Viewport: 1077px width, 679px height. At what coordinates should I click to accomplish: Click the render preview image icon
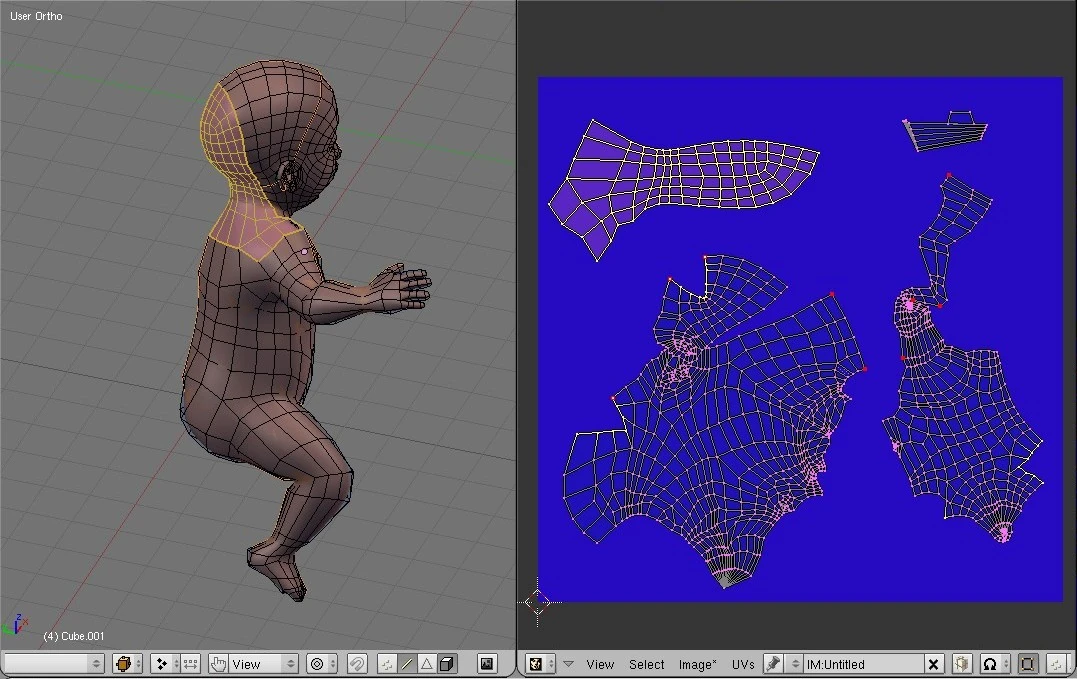pyautogui.click(x=487, y=664)
